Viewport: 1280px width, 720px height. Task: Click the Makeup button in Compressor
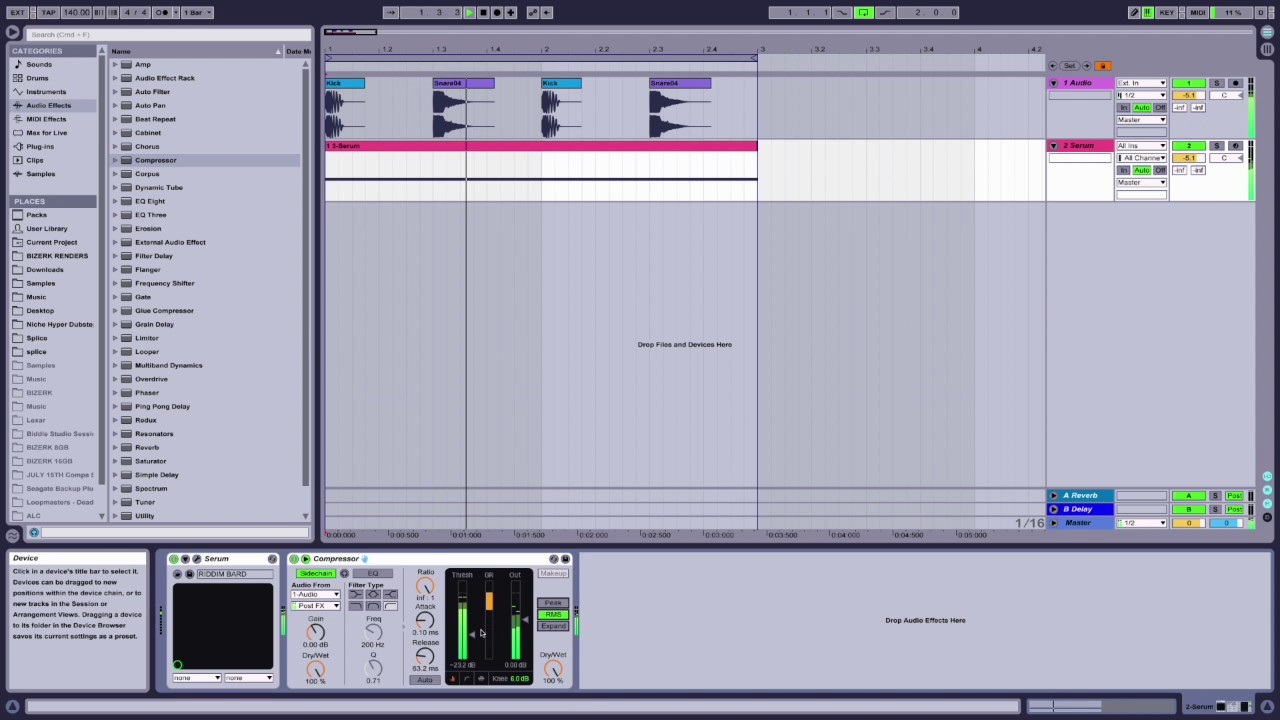coord(553,574)
